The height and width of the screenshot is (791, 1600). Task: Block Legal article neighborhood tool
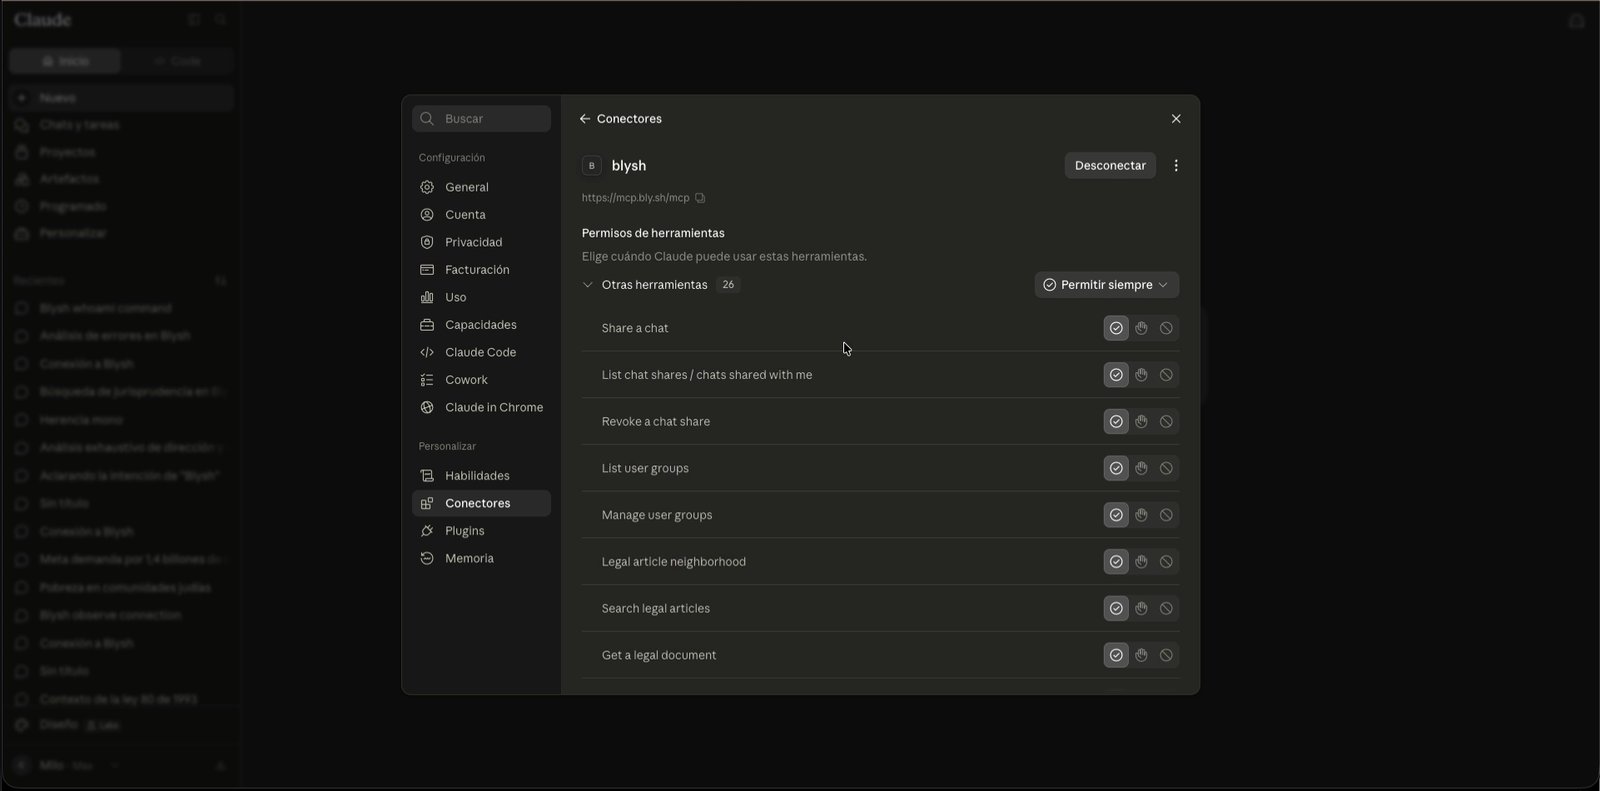[1166, 562]
